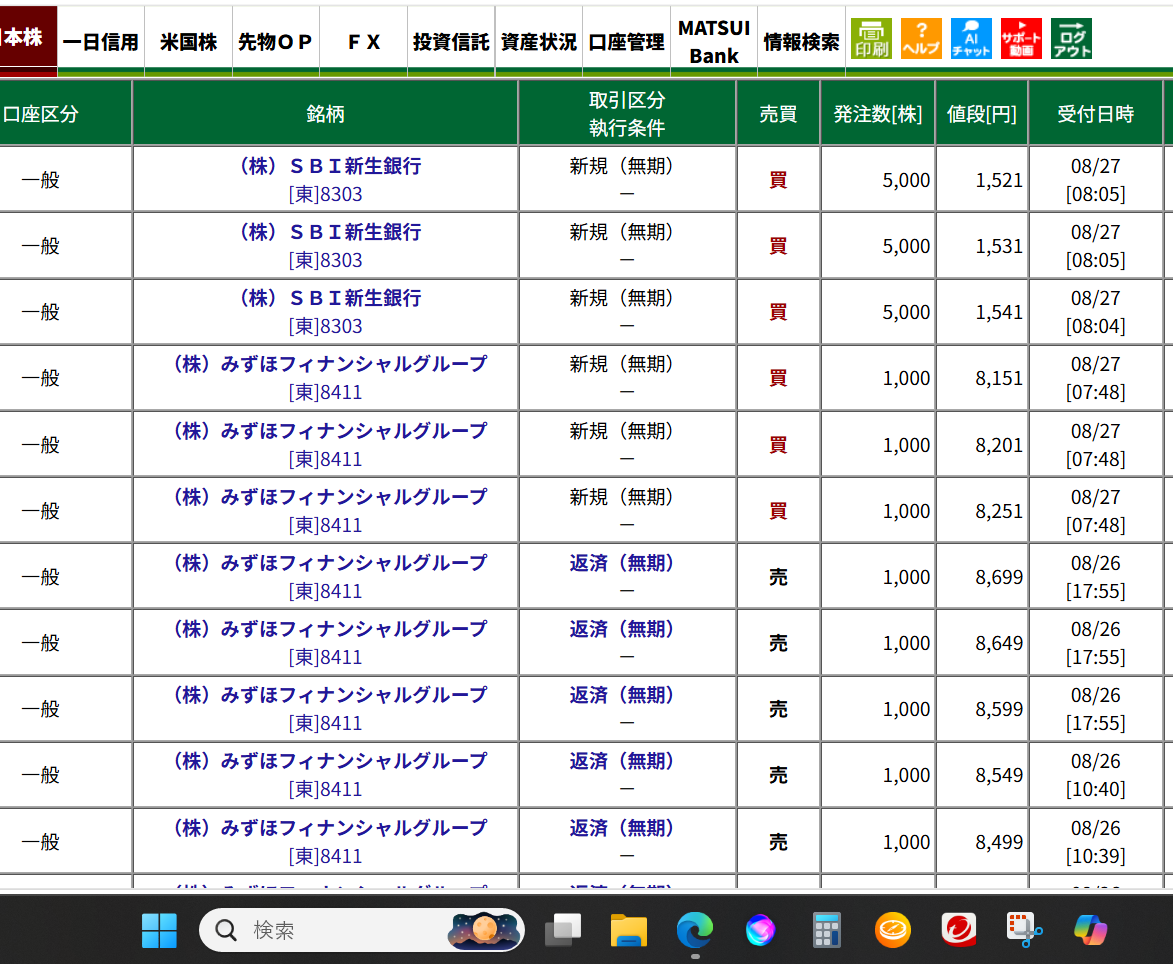Open File Explorer from the taskbar

[628, 930]
